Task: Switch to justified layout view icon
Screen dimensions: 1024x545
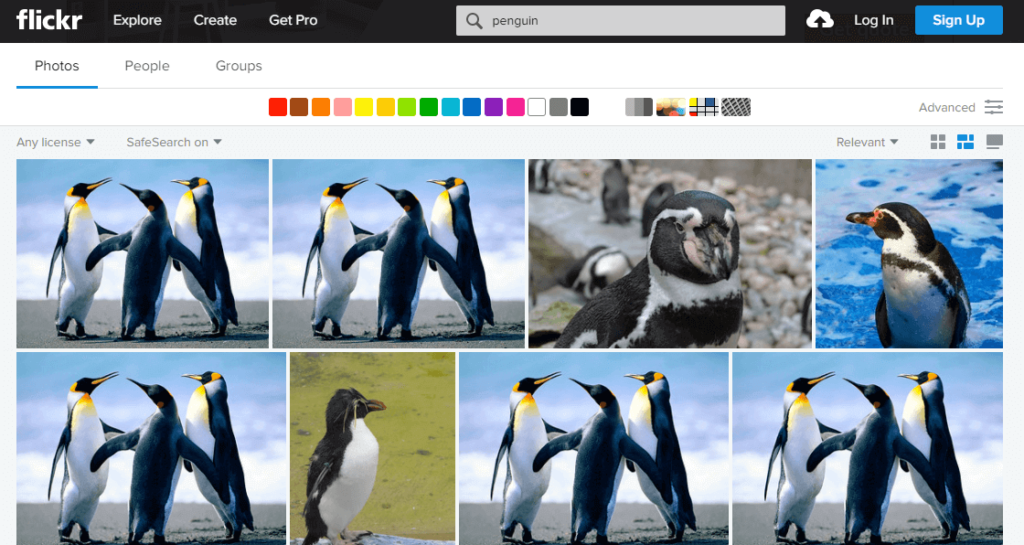Action: 965,142
